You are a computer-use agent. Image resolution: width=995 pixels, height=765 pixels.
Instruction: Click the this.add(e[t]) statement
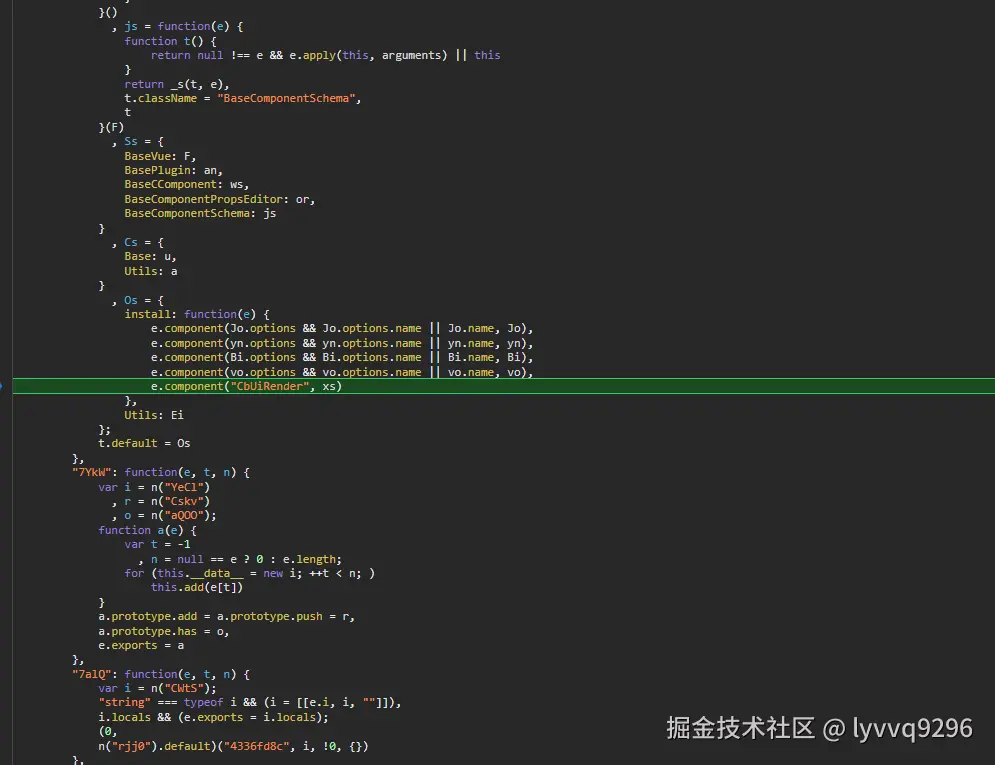coord(197,587)
